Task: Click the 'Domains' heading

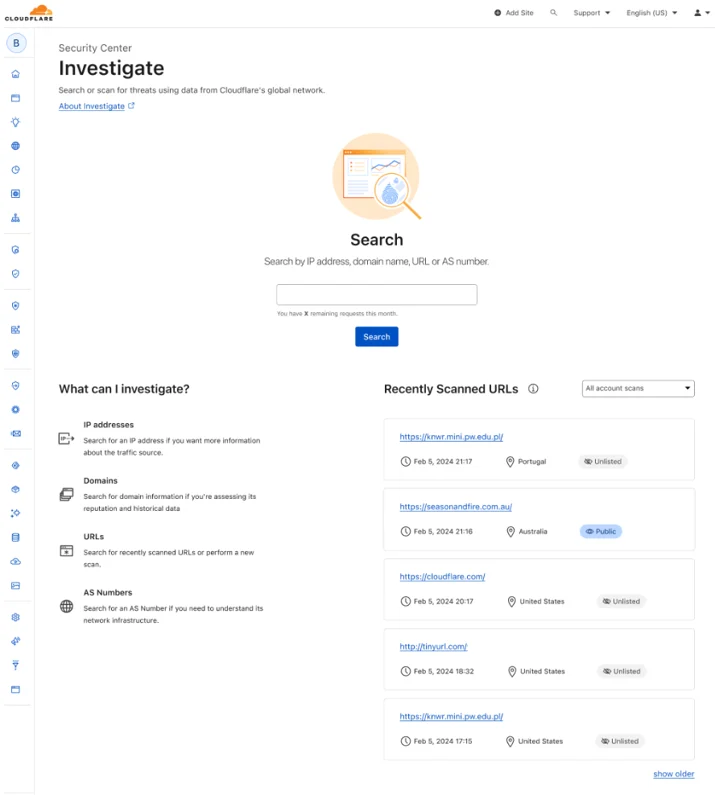Action: pos(100,481)
